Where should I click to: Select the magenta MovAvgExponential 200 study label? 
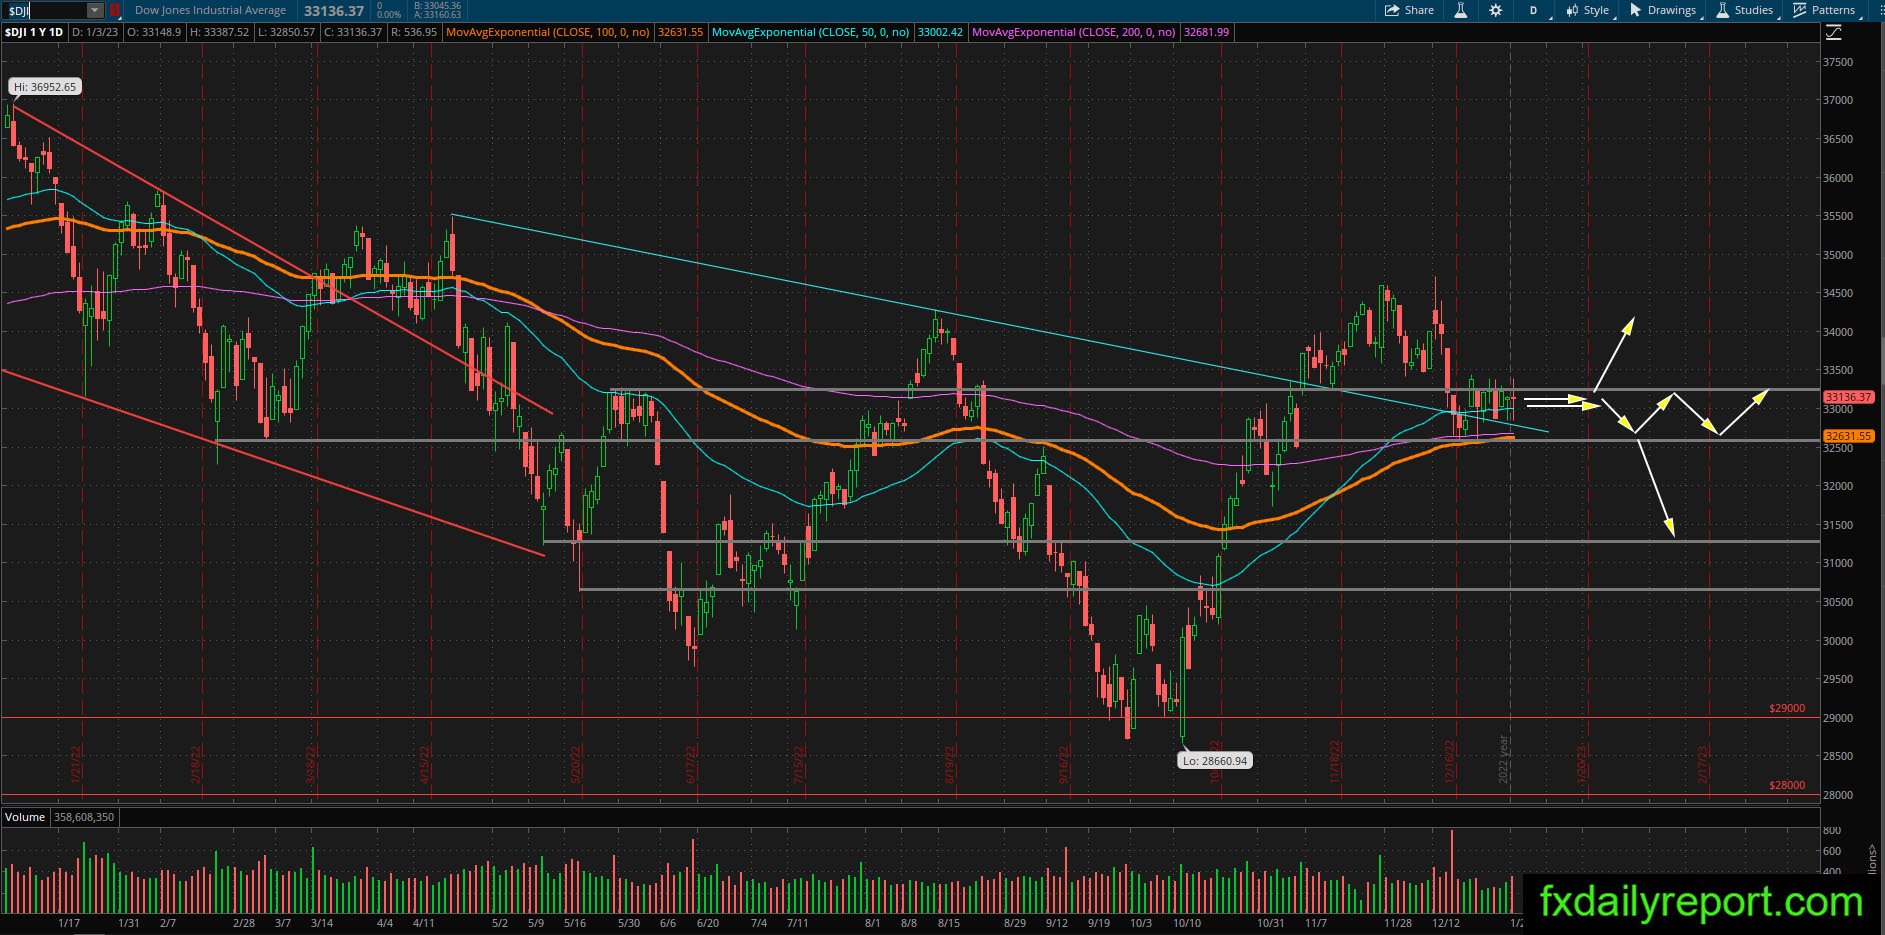pos(1074,32)
